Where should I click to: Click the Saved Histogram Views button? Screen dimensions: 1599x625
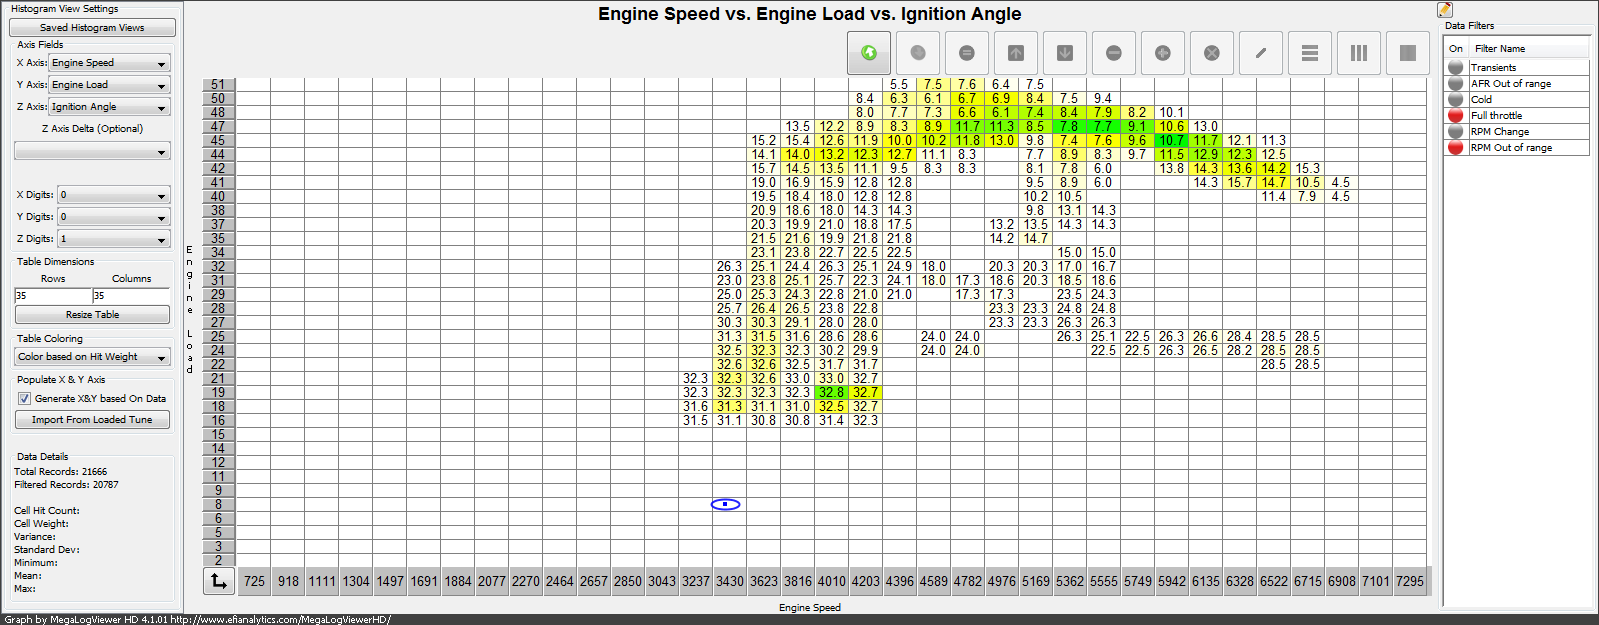pyautogui.click(x=92, y=28)
